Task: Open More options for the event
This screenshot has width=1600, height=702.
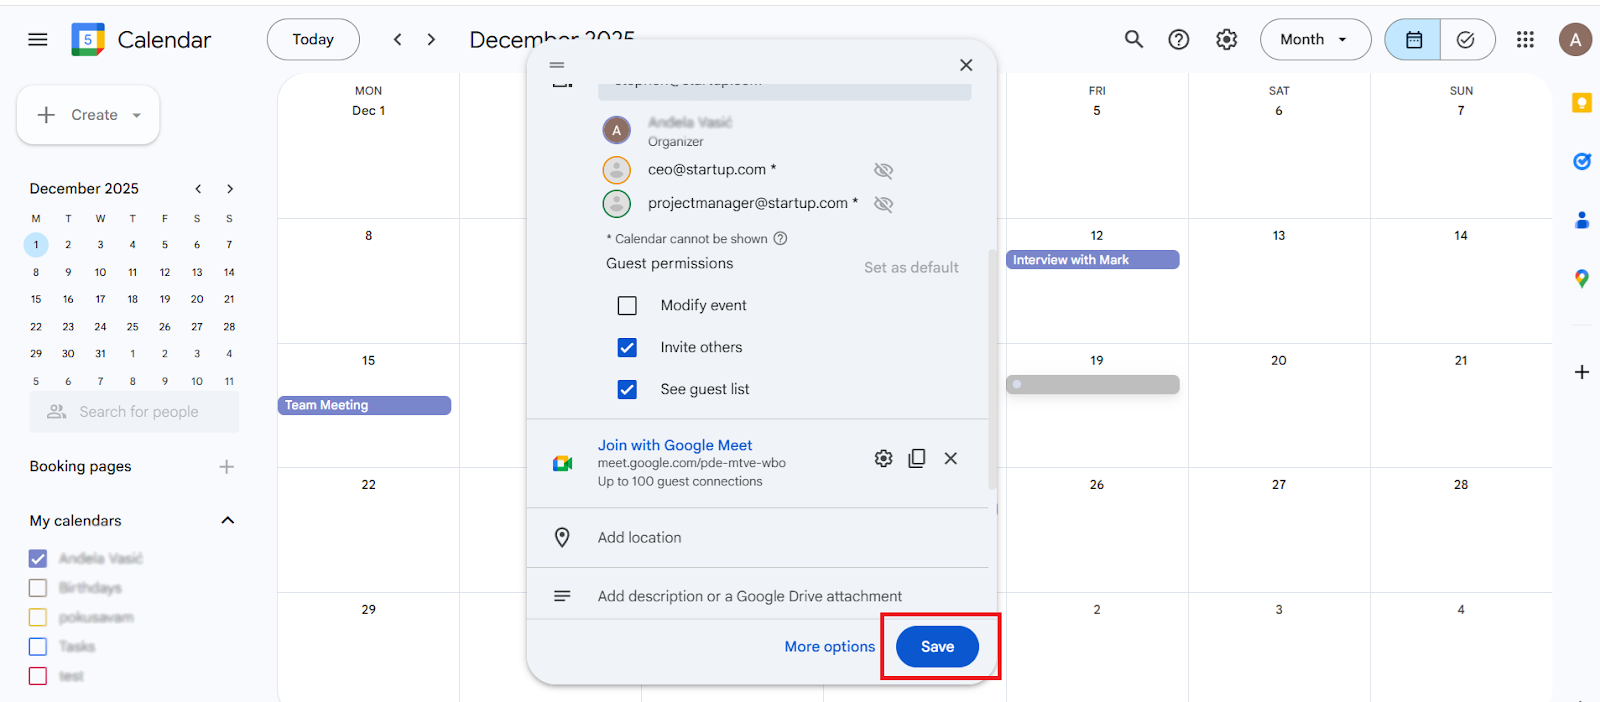Action: 829,647
